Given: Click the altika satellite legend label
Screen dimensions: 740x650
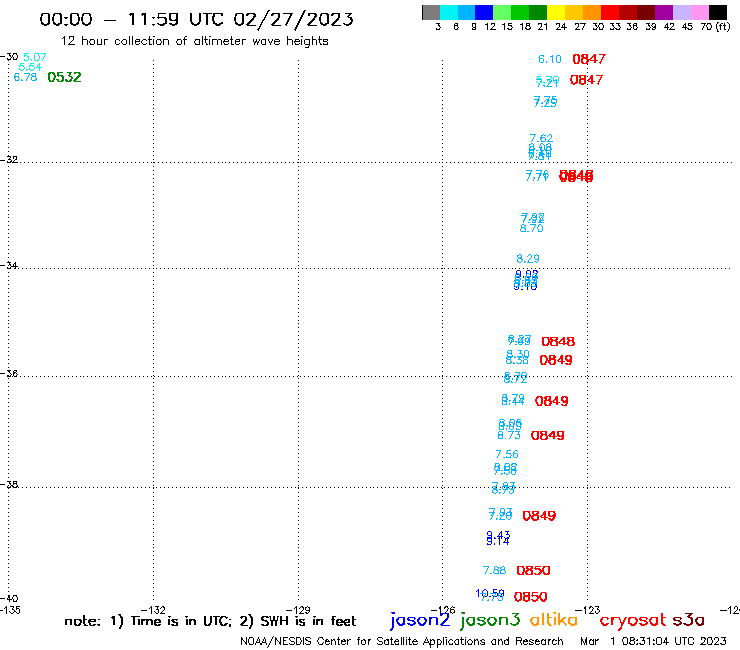Looking at the screenshot, I should pyautogui.click(x=554, y=619).
